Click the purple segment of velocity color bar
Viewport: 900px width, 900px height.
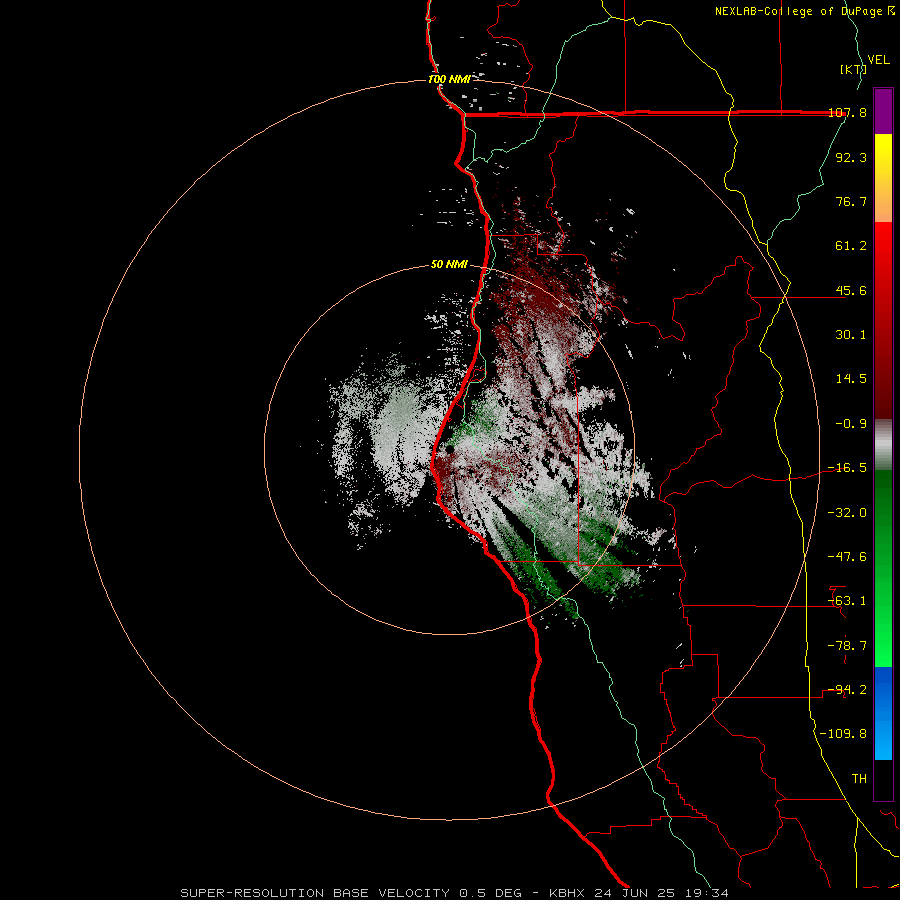click(883, 111)
